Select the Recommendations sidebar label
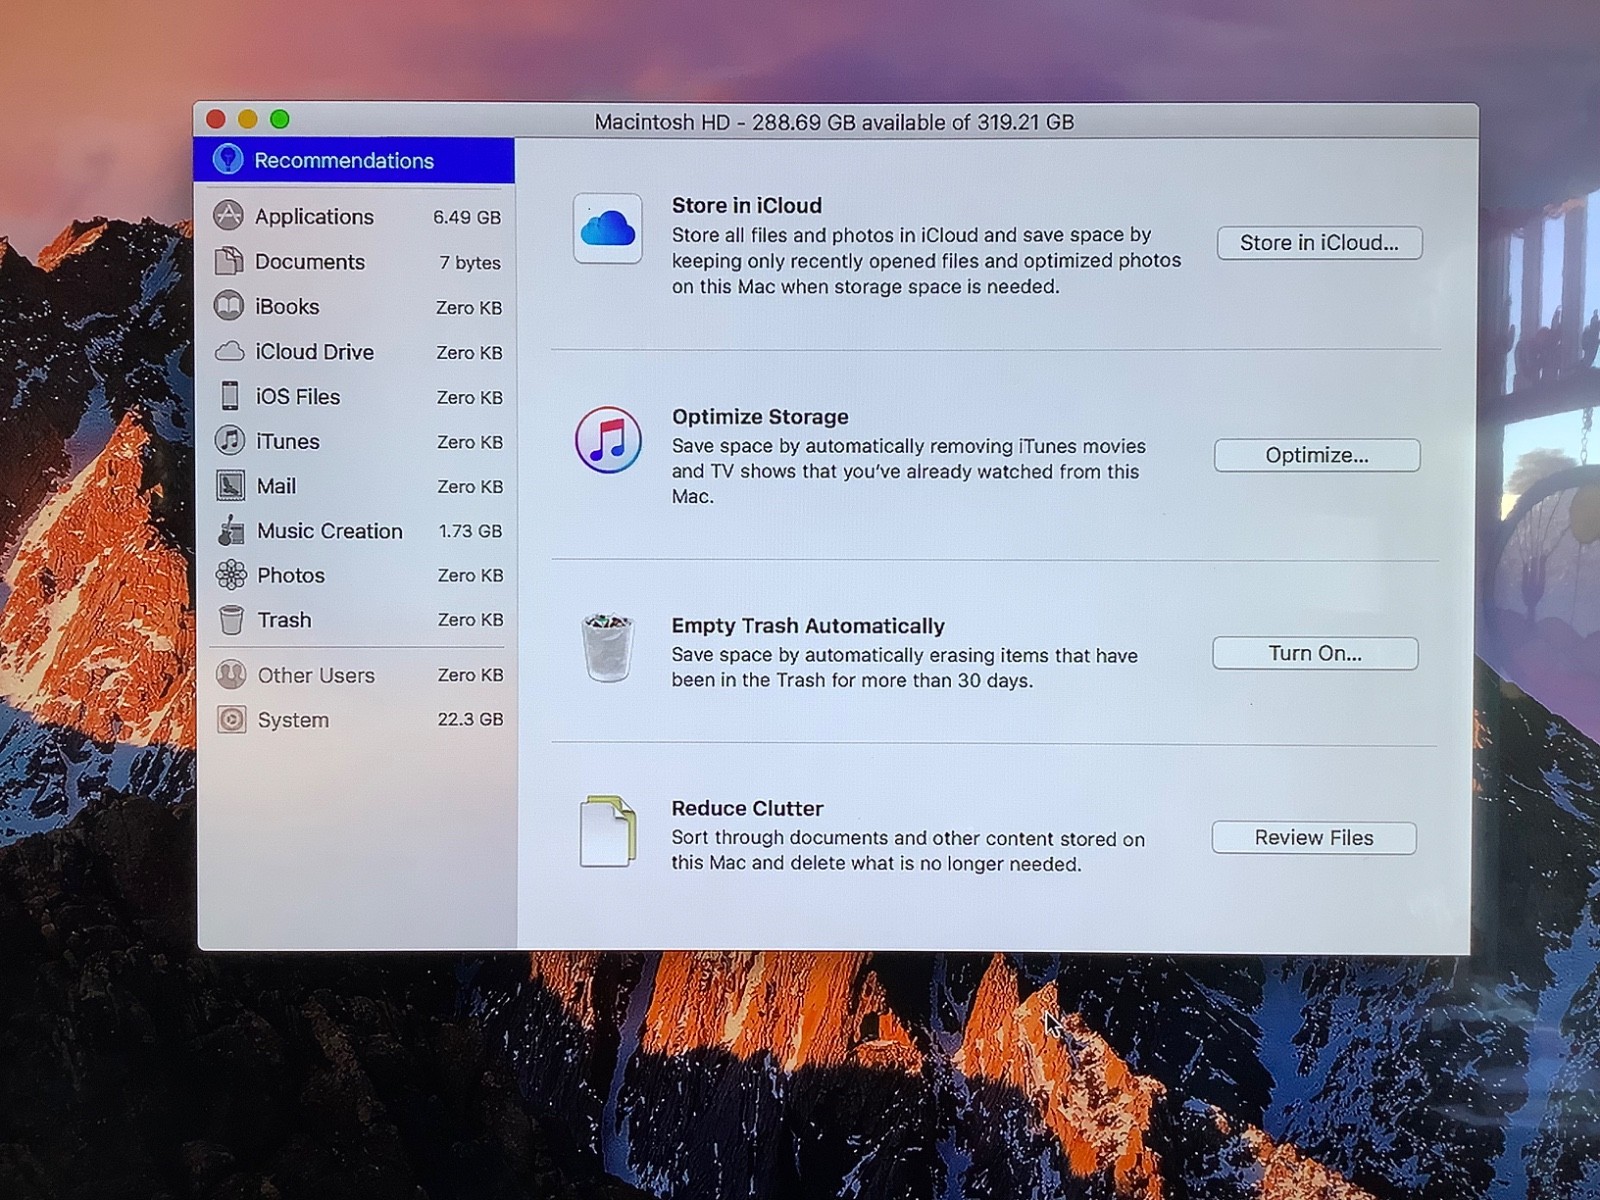The image size is (1600, 1200). click(x=344, y=161)
